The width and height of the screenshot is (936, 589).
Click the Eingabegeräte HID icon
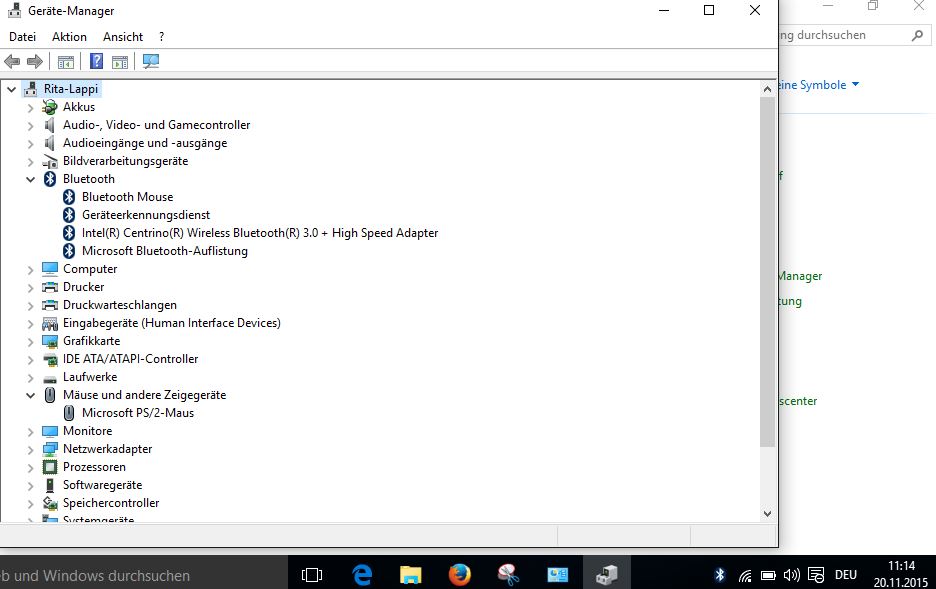pyautogui.click(x=50, y=323)
